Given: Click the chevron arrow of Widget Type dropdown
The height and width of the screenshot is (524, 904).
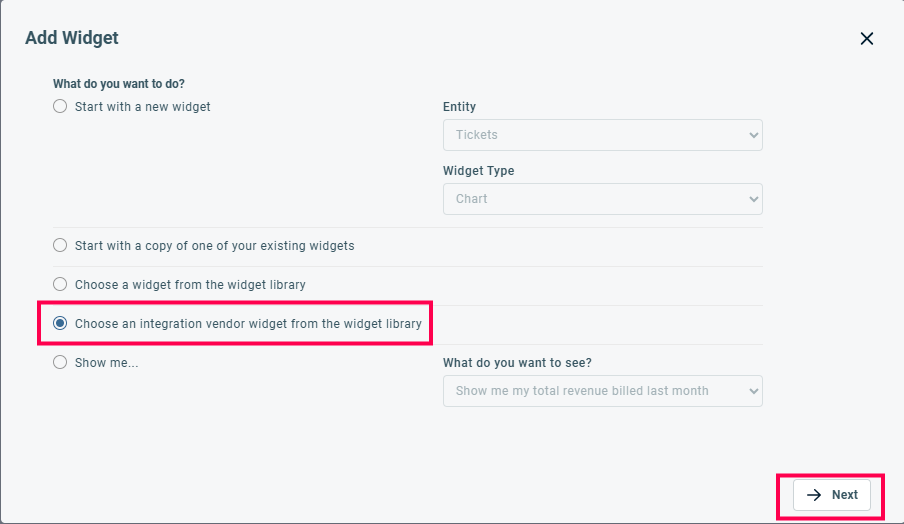Looking at the screenshot, I should coord(752,199).
